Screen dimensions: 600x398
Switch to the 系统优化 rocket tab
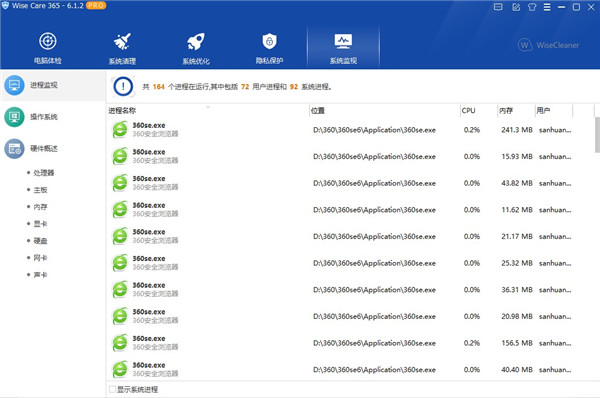click(196, 48)
